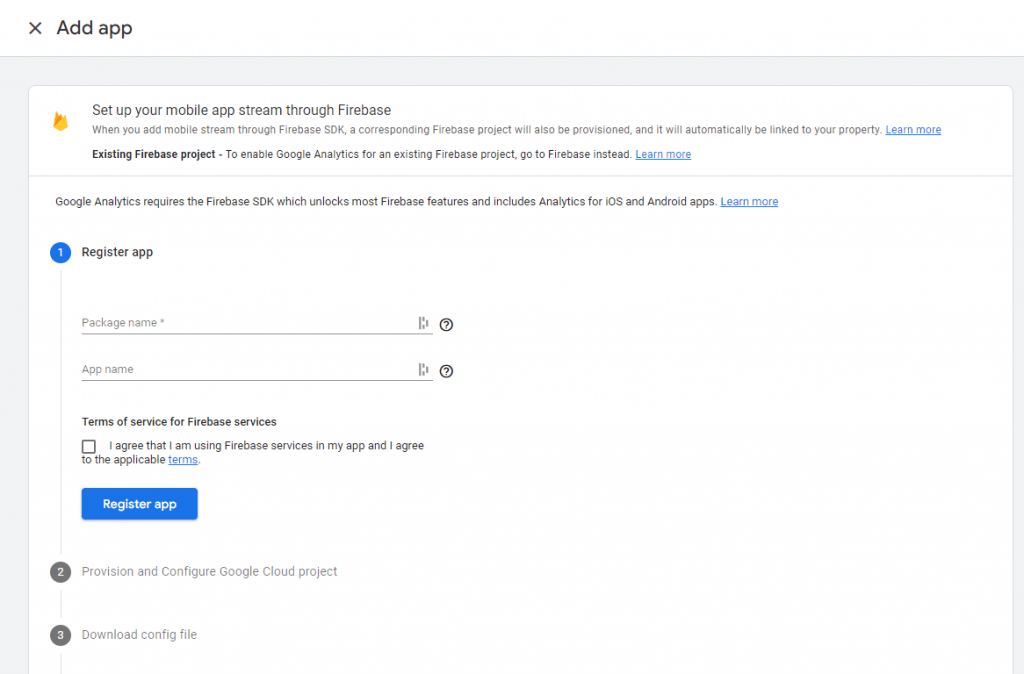The image size is (1024, 674).
Task: Click the icon inside the Package name field
Action: pos(423,323)
